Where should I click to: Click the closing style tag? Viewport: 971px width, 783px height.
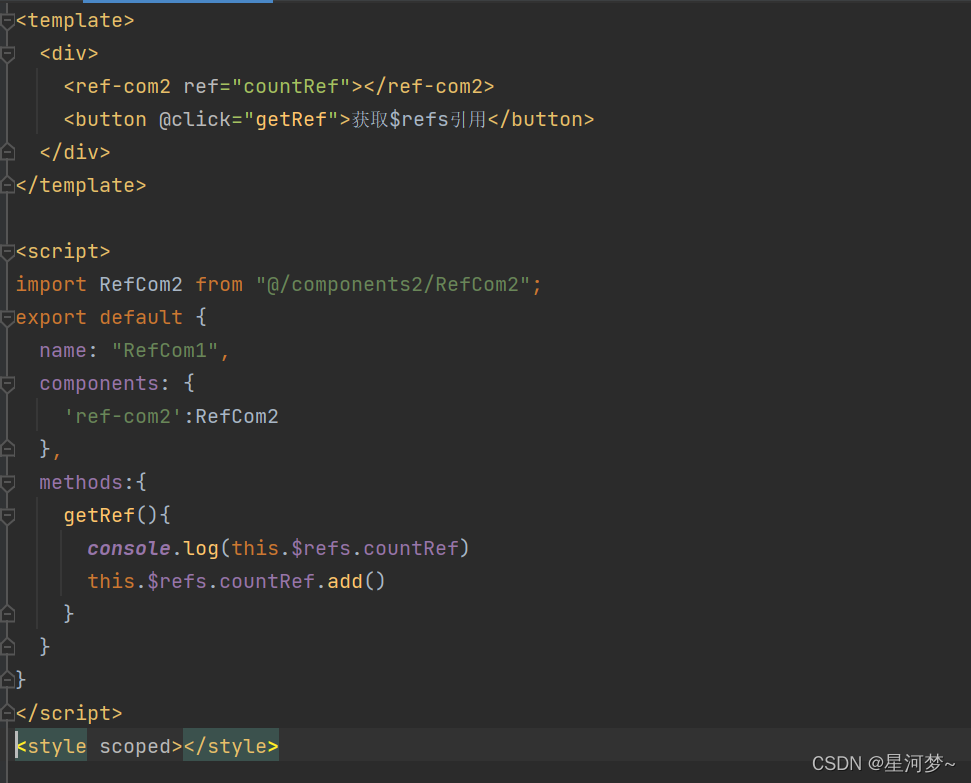(x=231, y=746)
